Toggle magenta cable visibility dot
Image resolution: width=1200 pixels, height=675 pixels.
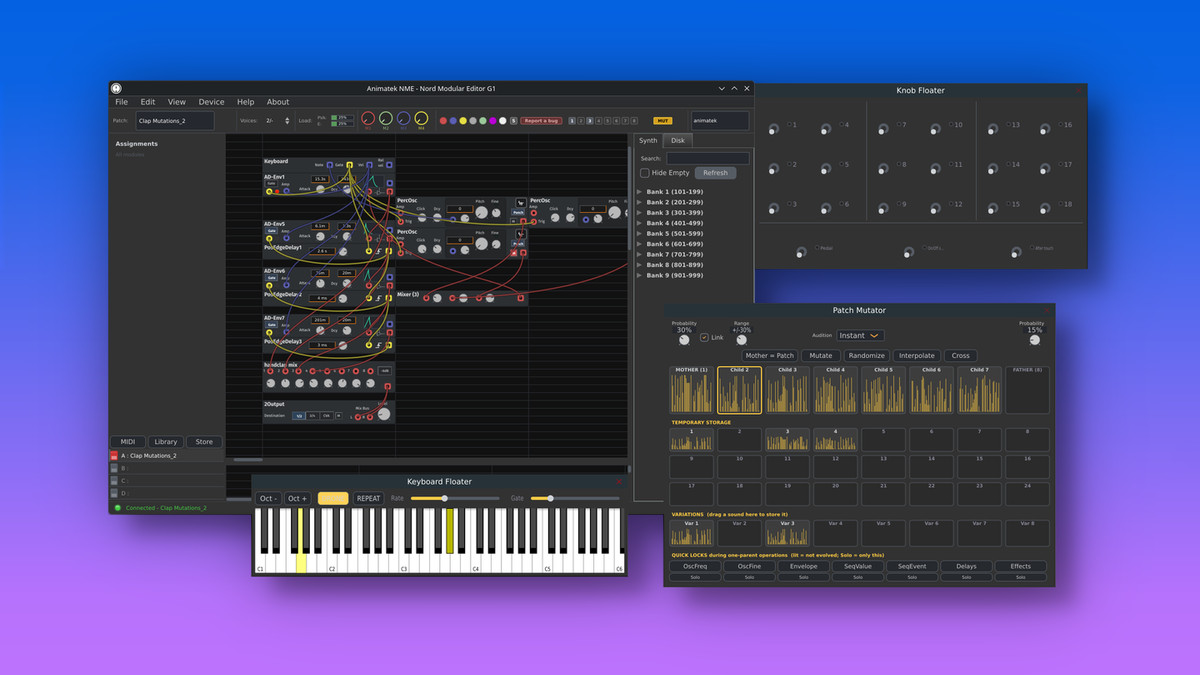tap(493, 121)
